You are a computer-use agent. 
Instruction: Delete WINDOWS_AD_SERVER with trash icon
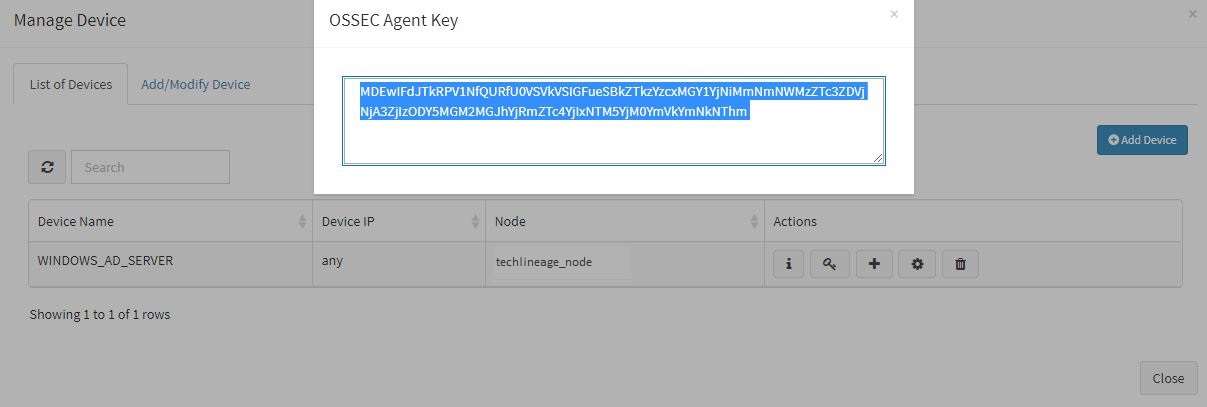point(960,264)
